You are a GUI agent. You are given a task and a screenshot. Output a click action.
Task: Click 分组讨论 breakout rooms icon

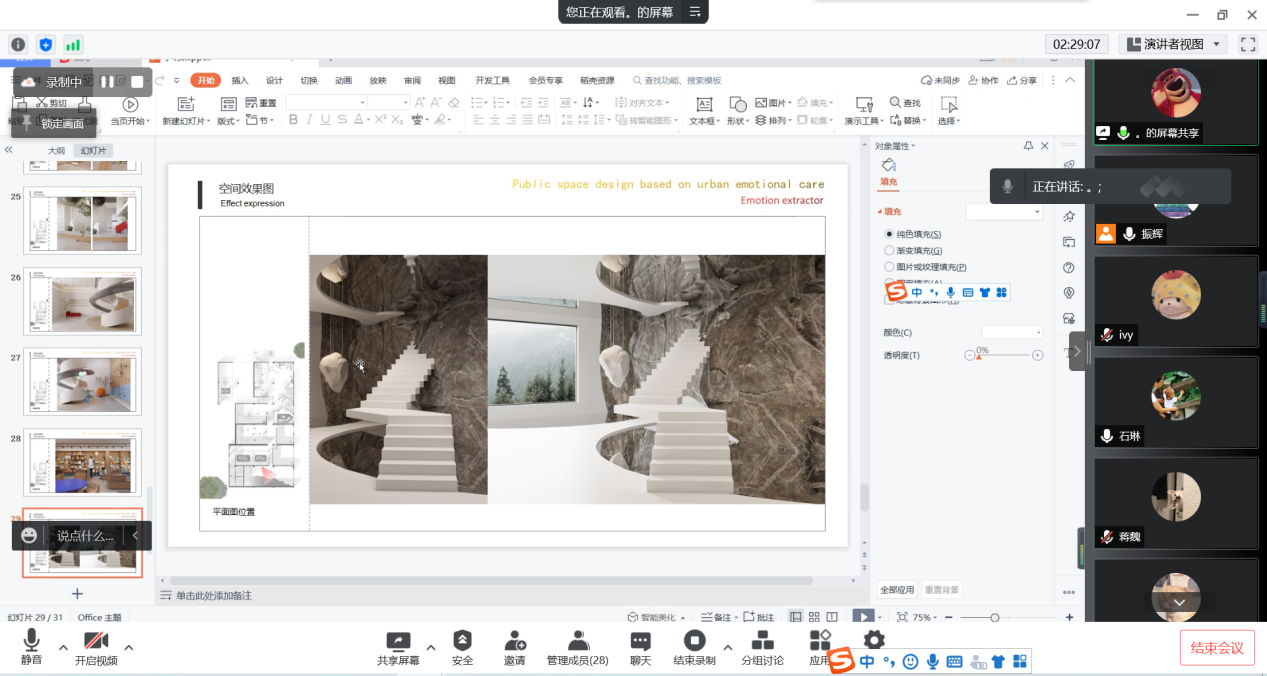click(x=762, y=646)
